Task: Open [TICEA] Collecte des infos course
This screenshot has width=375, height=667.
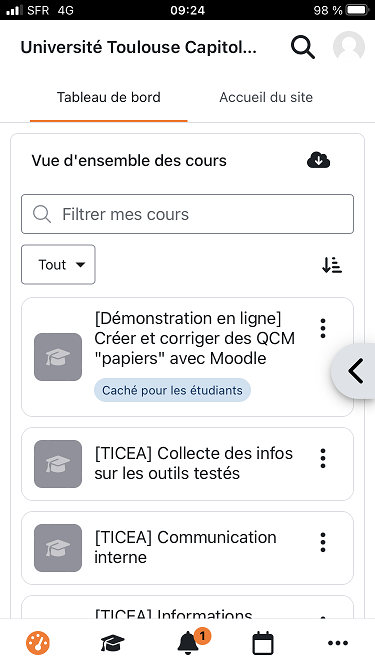Action: tap(193, 463)
